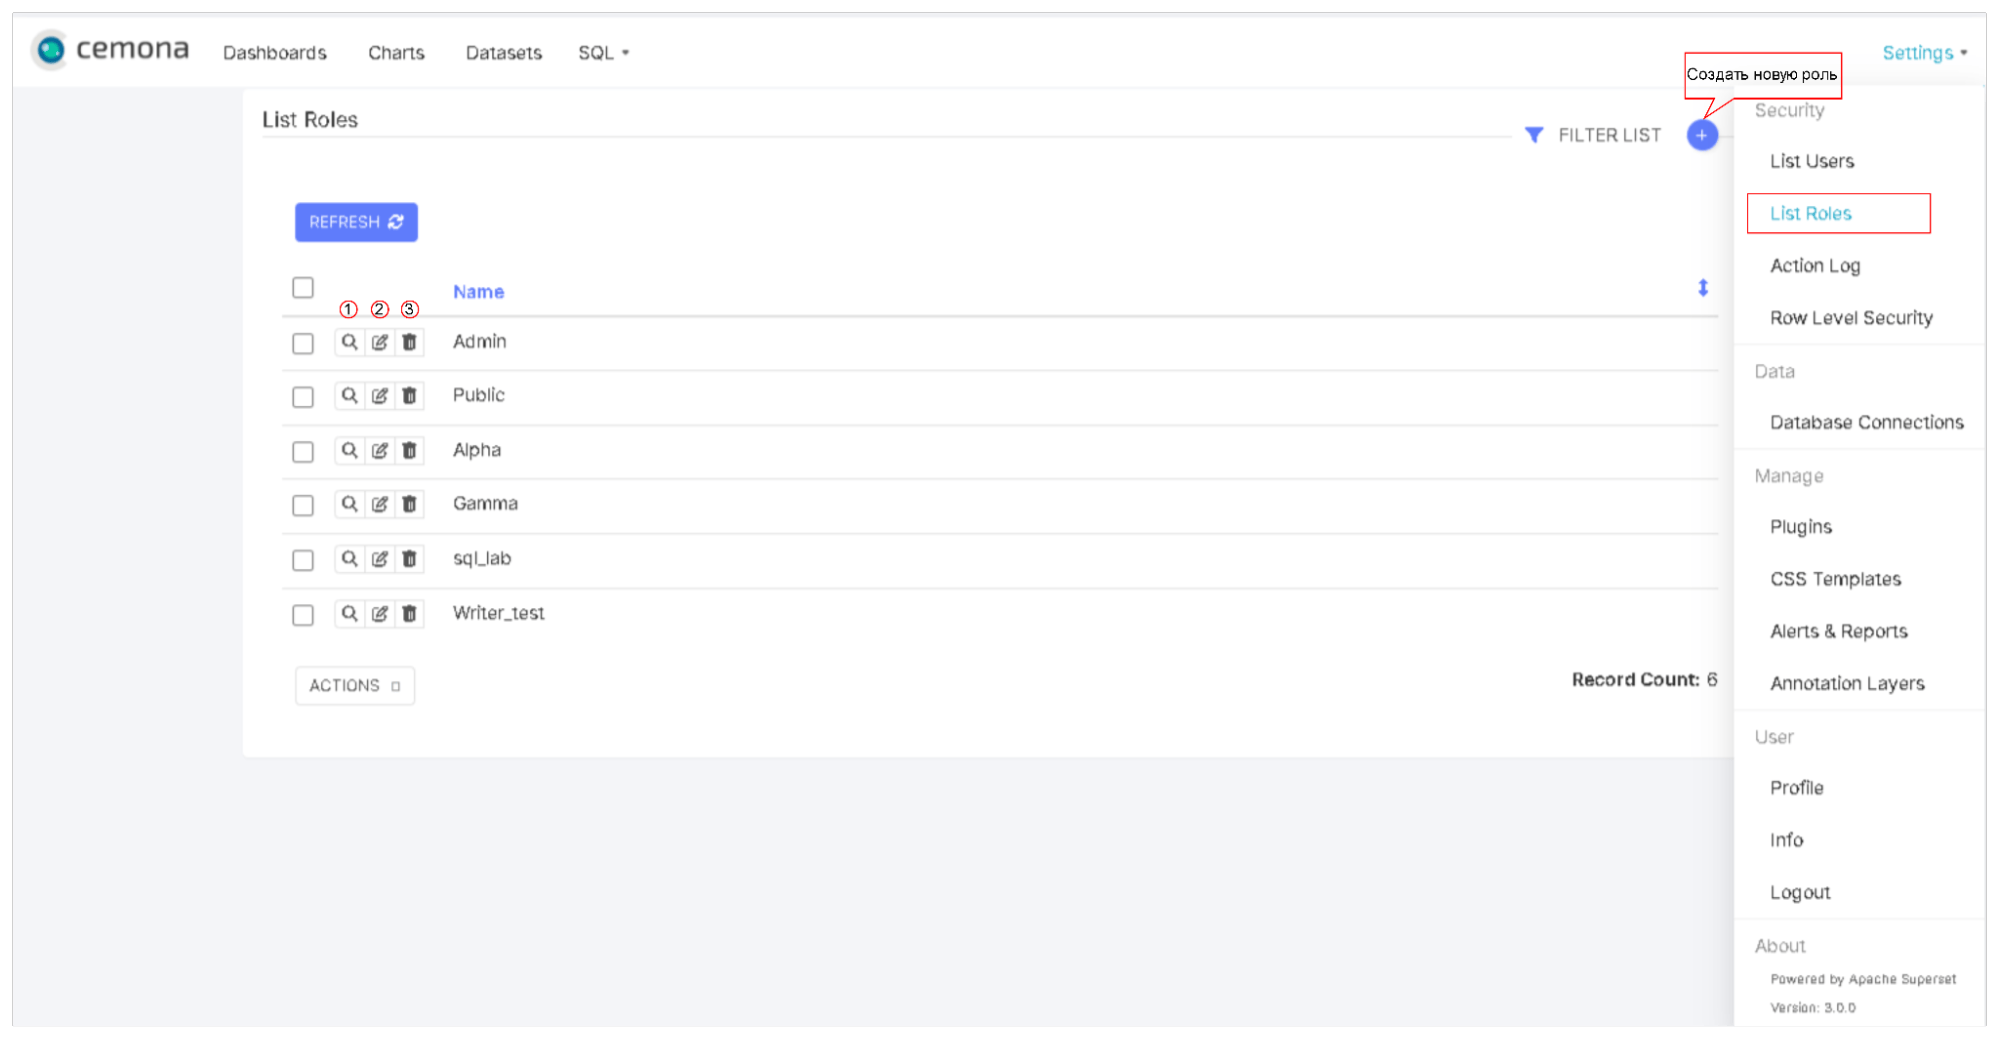
Task: Click the filter funnel icon
Action: pyautogui.click(x=1534, y=135)
